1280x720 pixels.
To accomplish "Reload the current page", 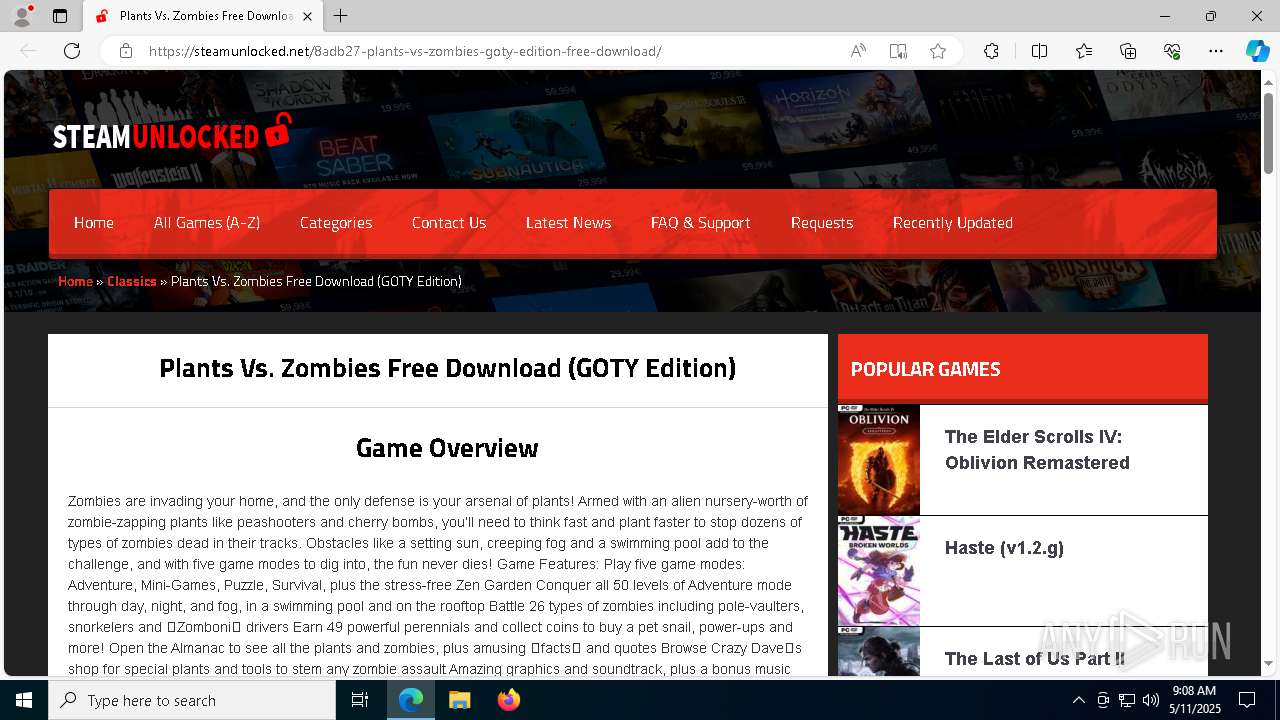I will 72,51.
